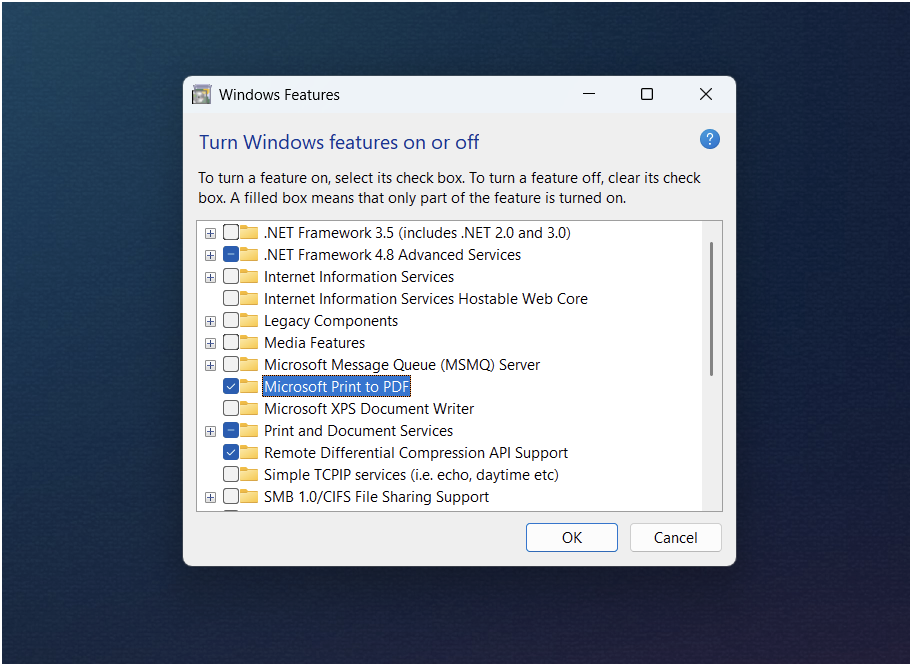
Task: Expand Print and Document Services node
Action: [x=211, y=431]
